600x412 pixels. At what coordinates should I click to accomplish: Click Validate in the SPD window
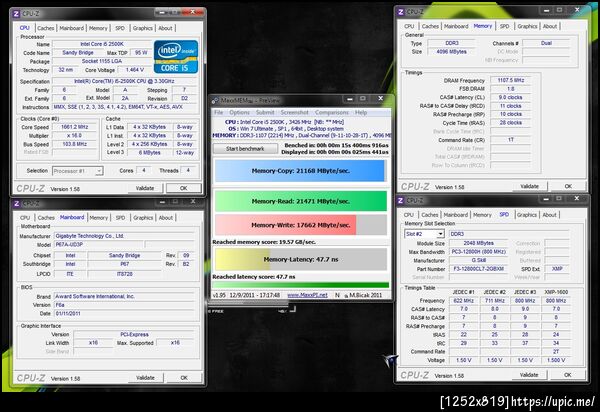coord(529,375)
